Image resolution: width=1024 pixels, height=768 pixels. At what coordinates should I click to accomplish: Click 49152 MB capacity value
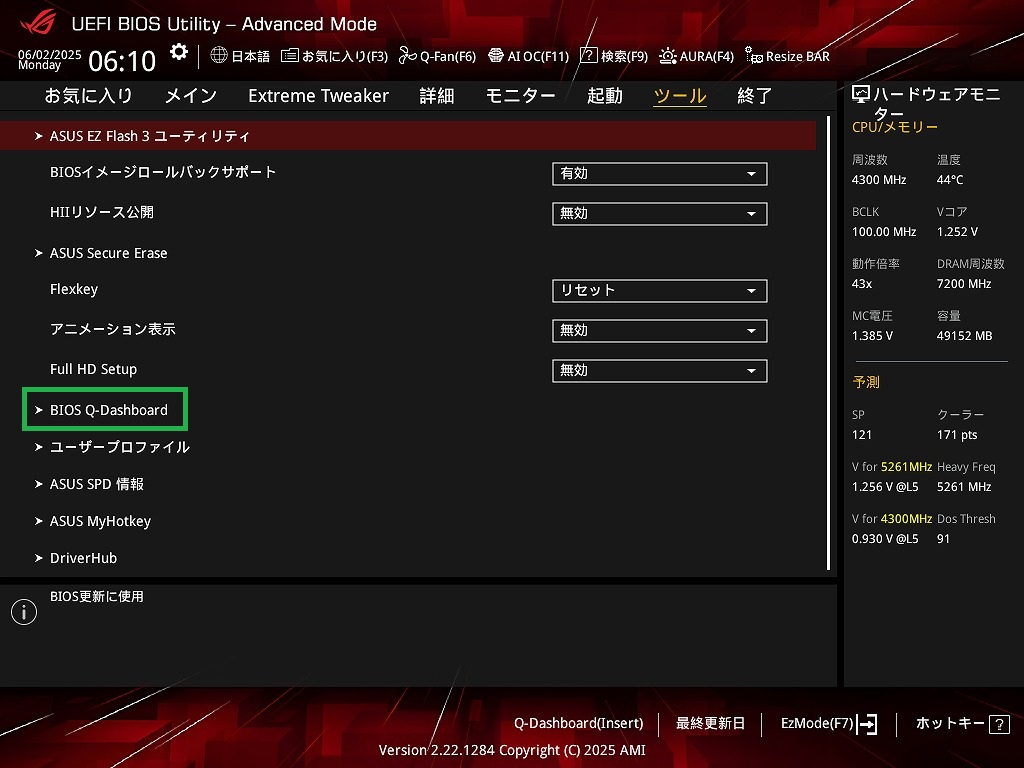click(965, 336)
